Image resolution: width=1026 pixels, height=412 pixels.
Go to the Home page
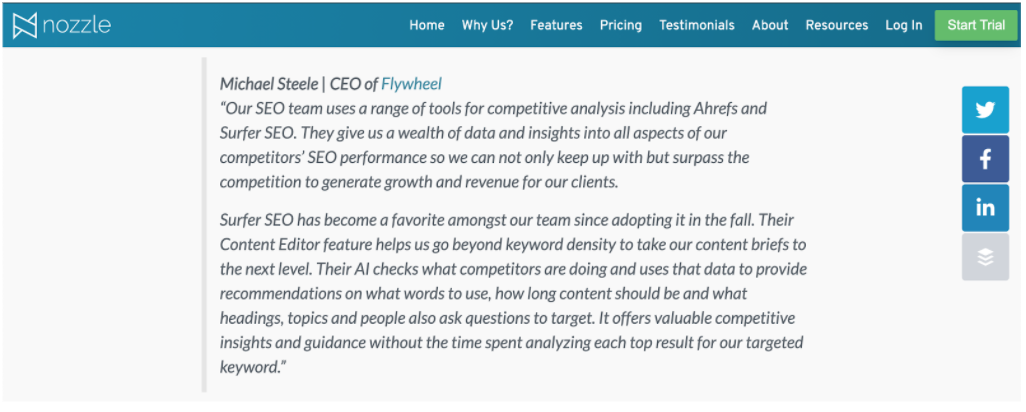[427, 25]
